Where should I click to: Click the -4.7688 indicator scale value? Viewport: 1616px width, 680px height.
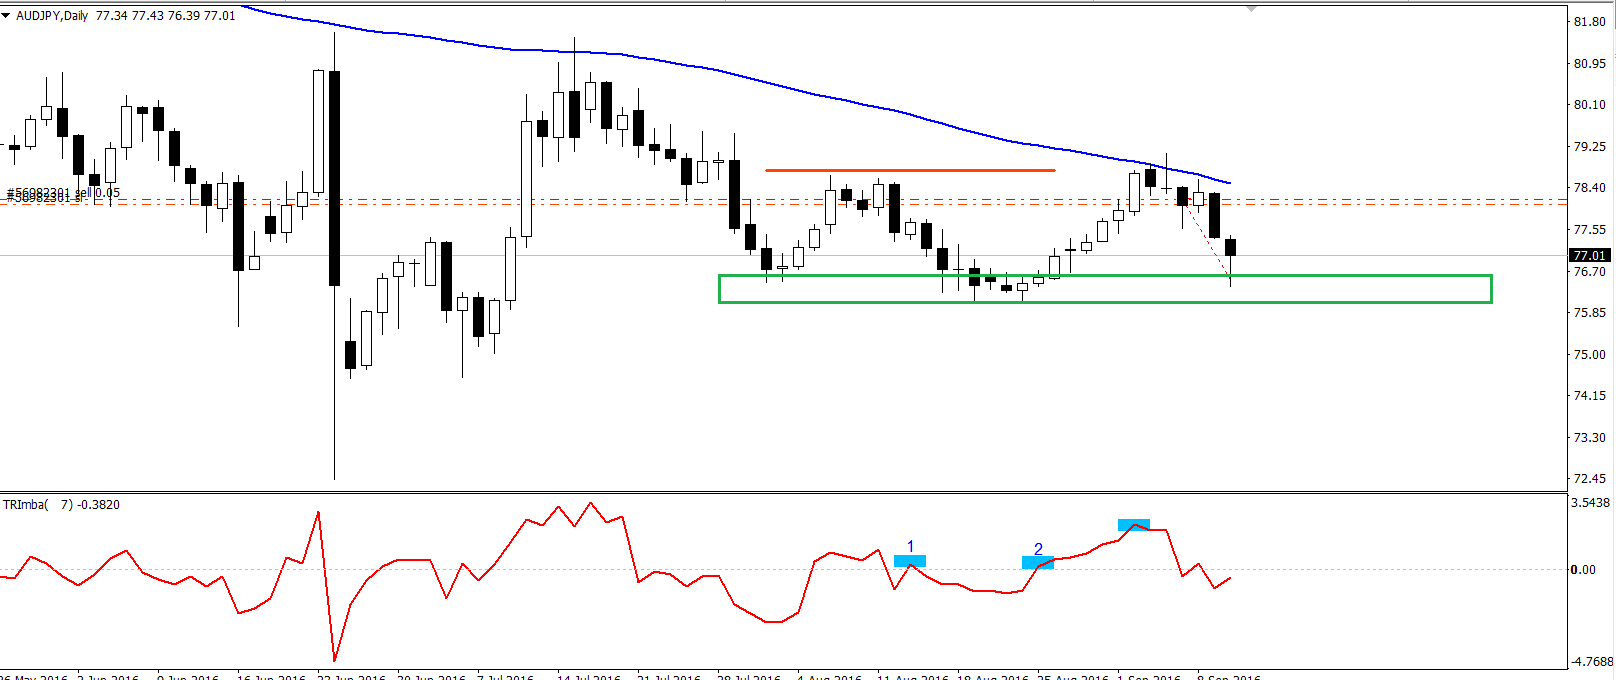click(1590, 661)
